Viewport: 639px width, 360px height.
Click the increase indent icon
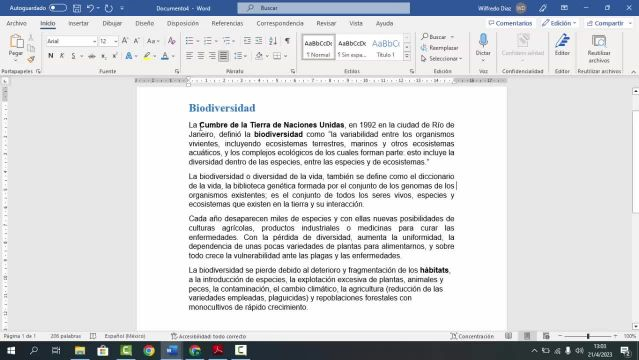(259, 41)
